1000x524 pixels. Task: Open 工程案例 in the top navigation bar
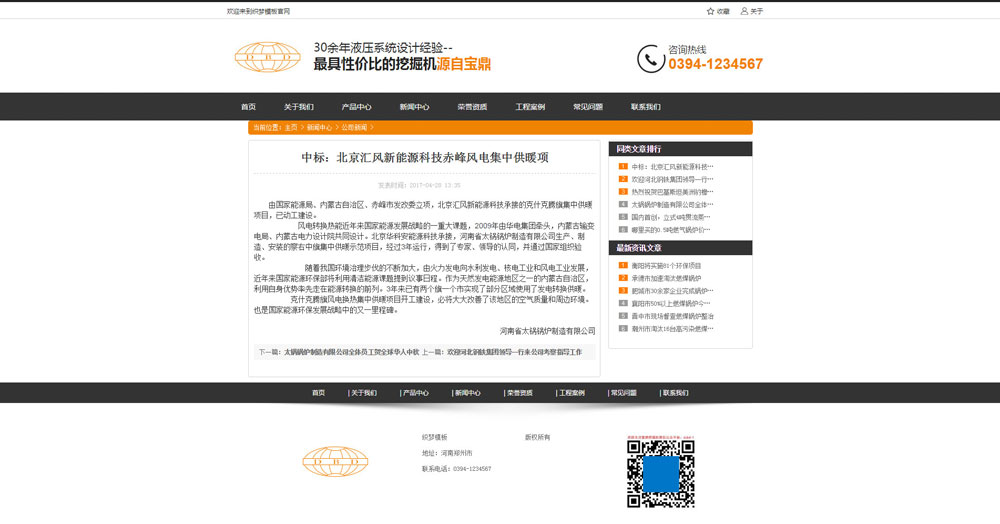click(x=530, y=107)
